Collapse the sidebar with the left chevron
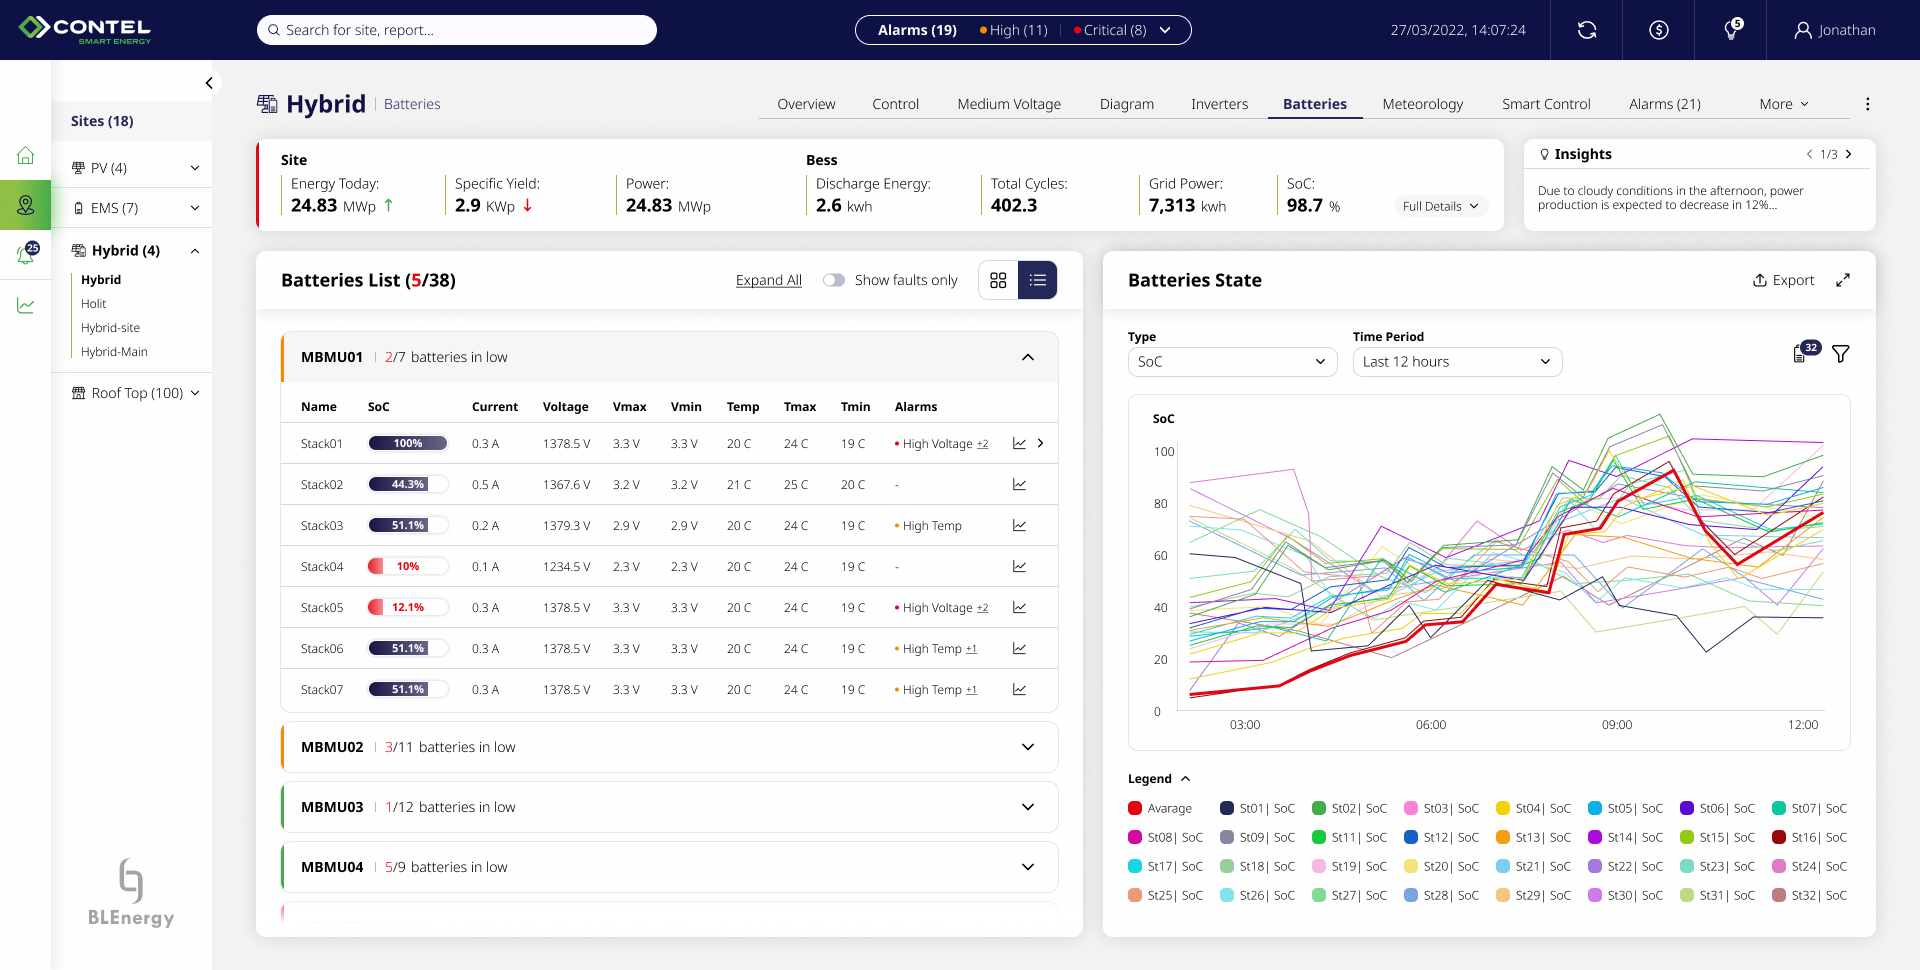The width and height of the screenshot is (1920, 970). point(209,83)
